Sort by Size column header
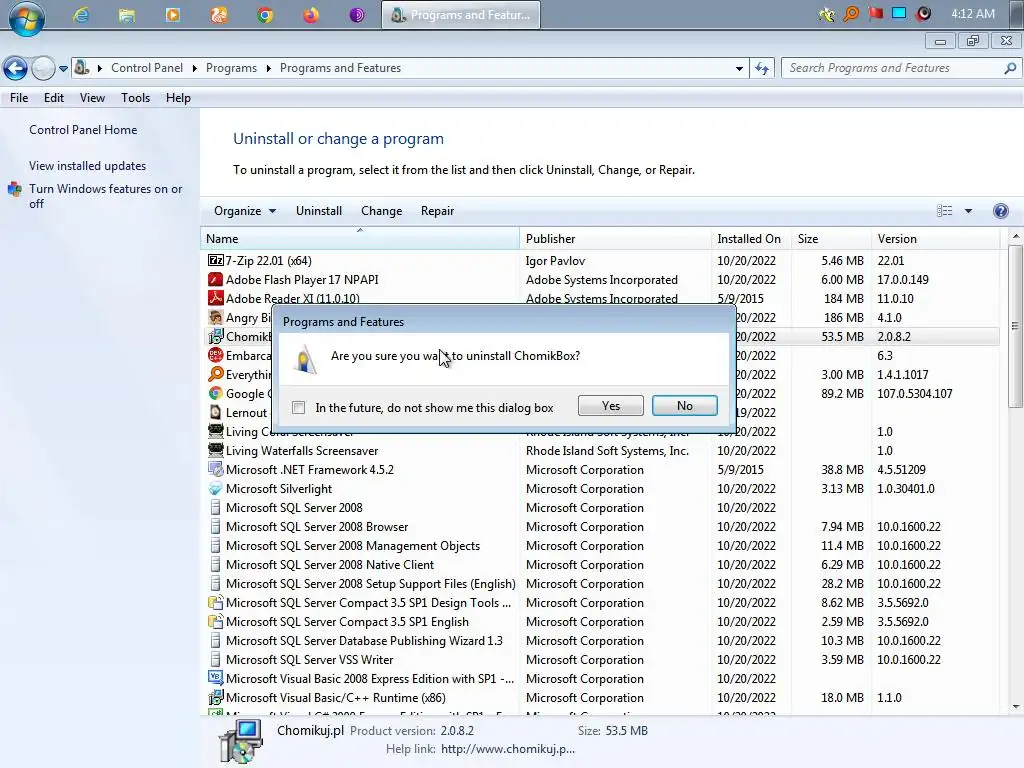 (831, 238)
